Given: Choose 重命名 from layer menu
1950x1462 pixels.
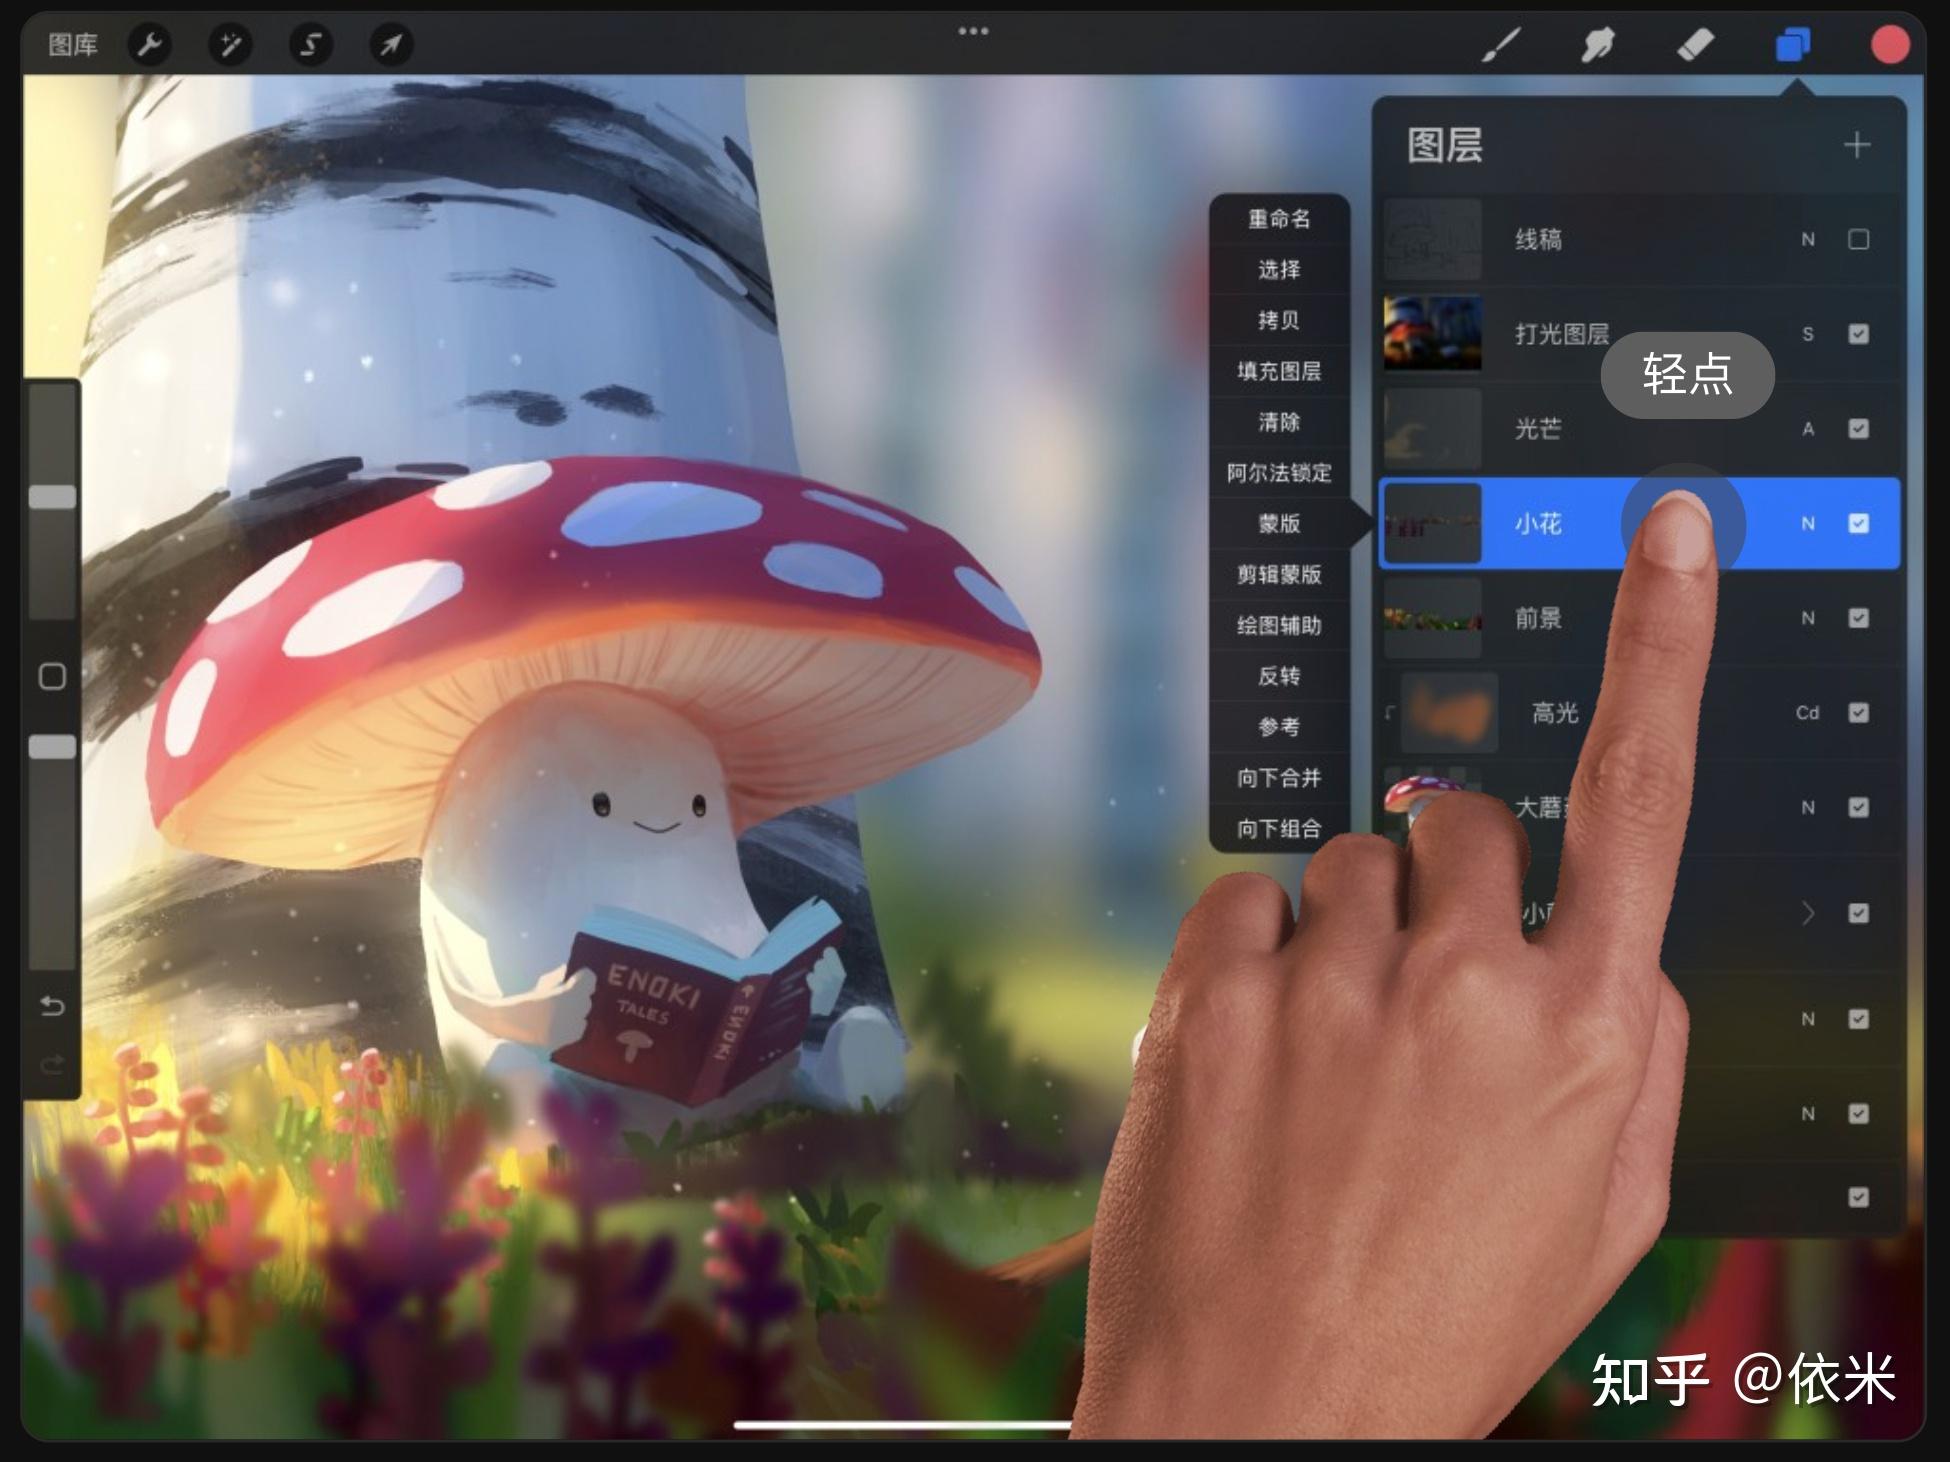Looking at the screenshot, I should point(1279,219).
